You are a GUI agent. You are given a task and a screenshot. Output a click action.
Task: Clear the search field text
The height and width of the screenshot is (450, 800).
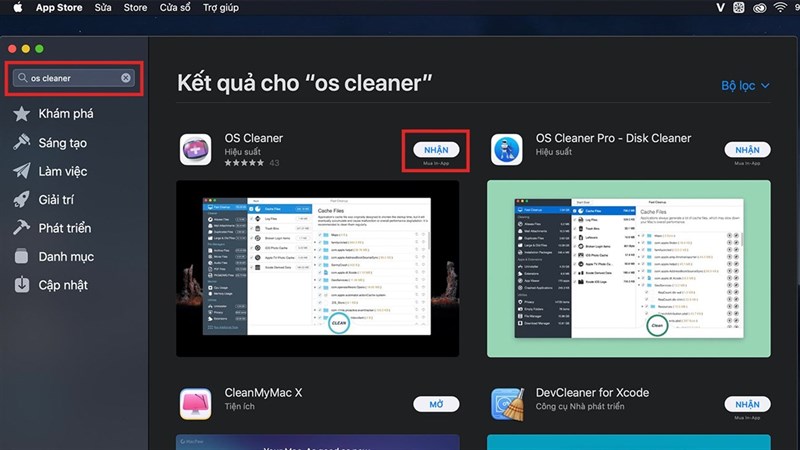(126, 78)
